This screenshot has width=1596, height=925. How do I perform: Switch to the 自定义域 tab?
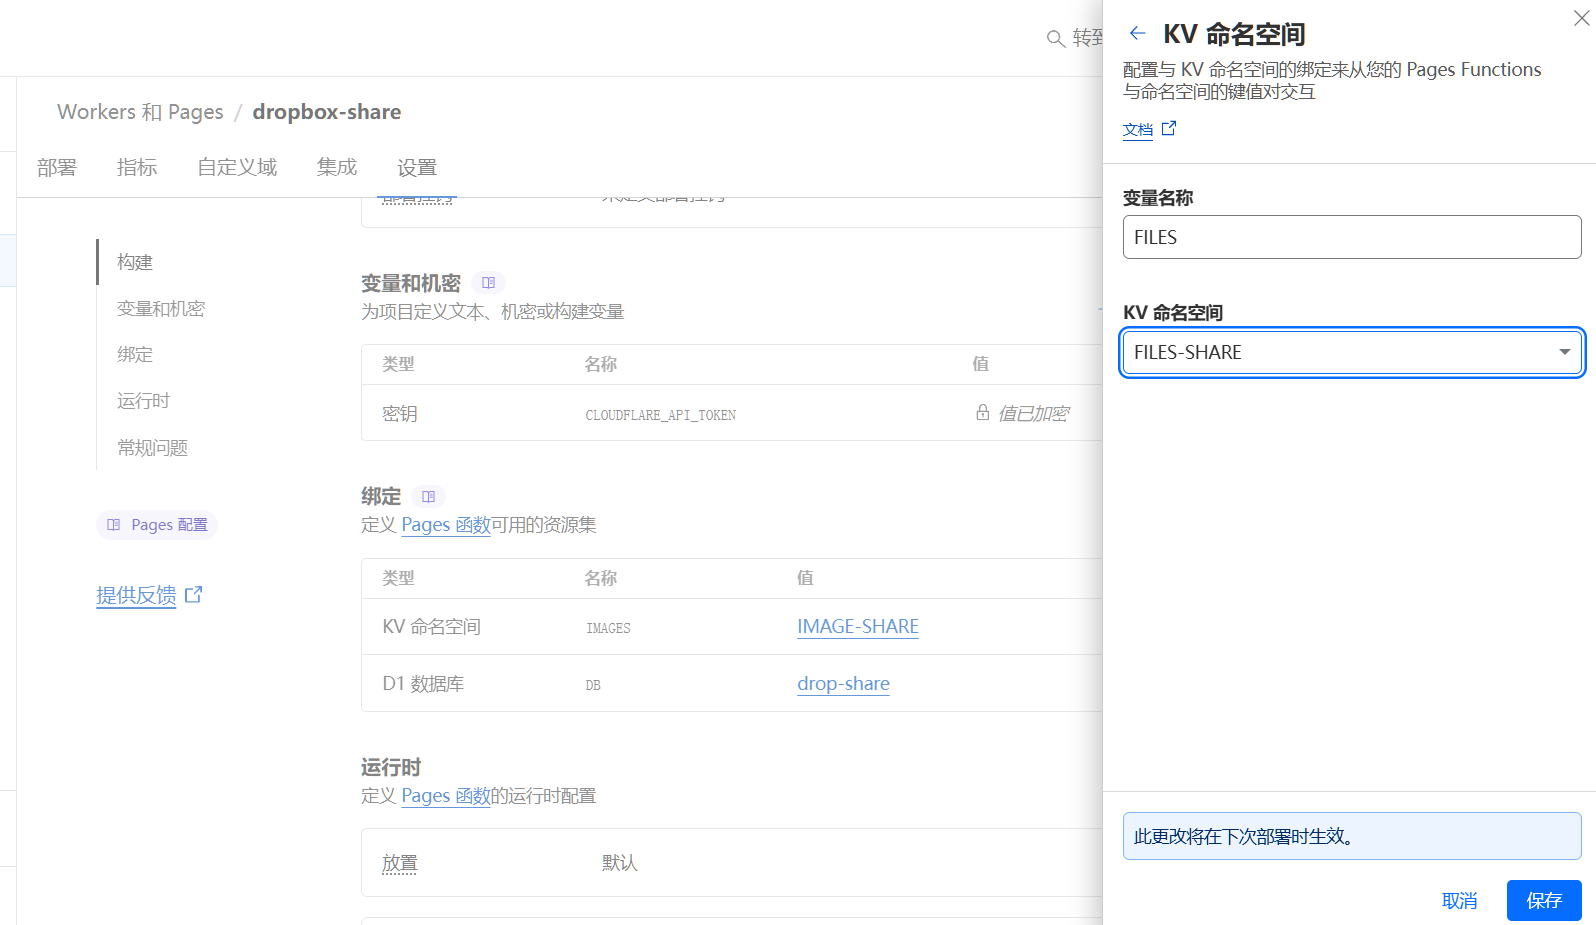tap(237, 168)
